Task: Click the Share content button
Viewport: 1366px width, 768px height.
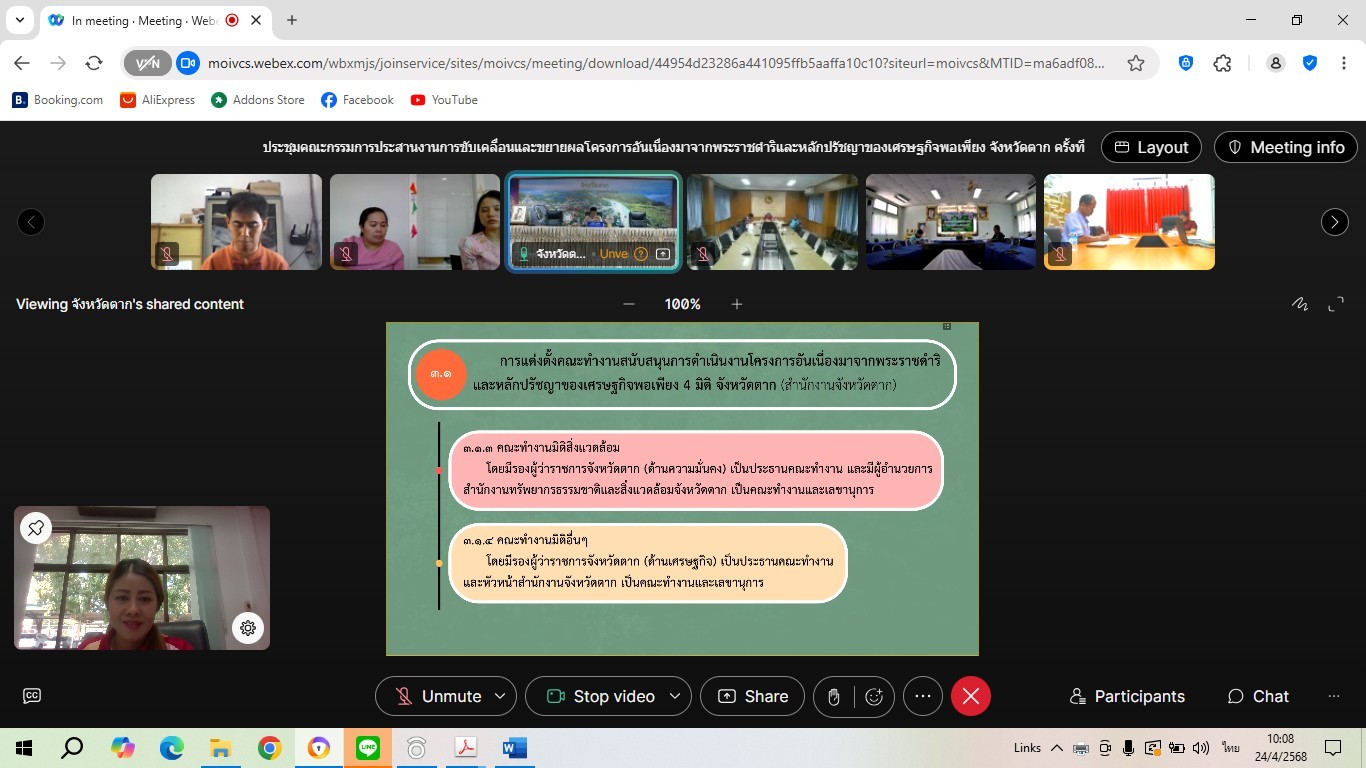Action: point(752,696)
